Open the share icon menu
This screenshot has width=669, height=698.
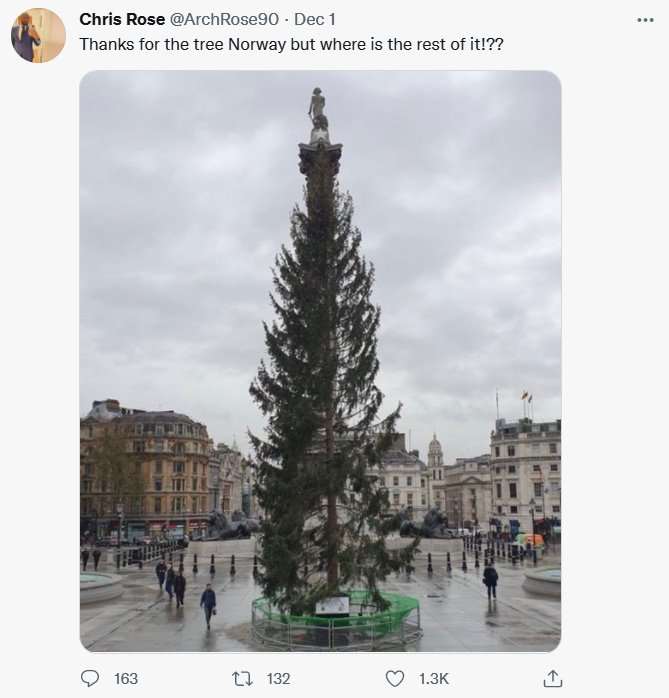pos(552,678)
